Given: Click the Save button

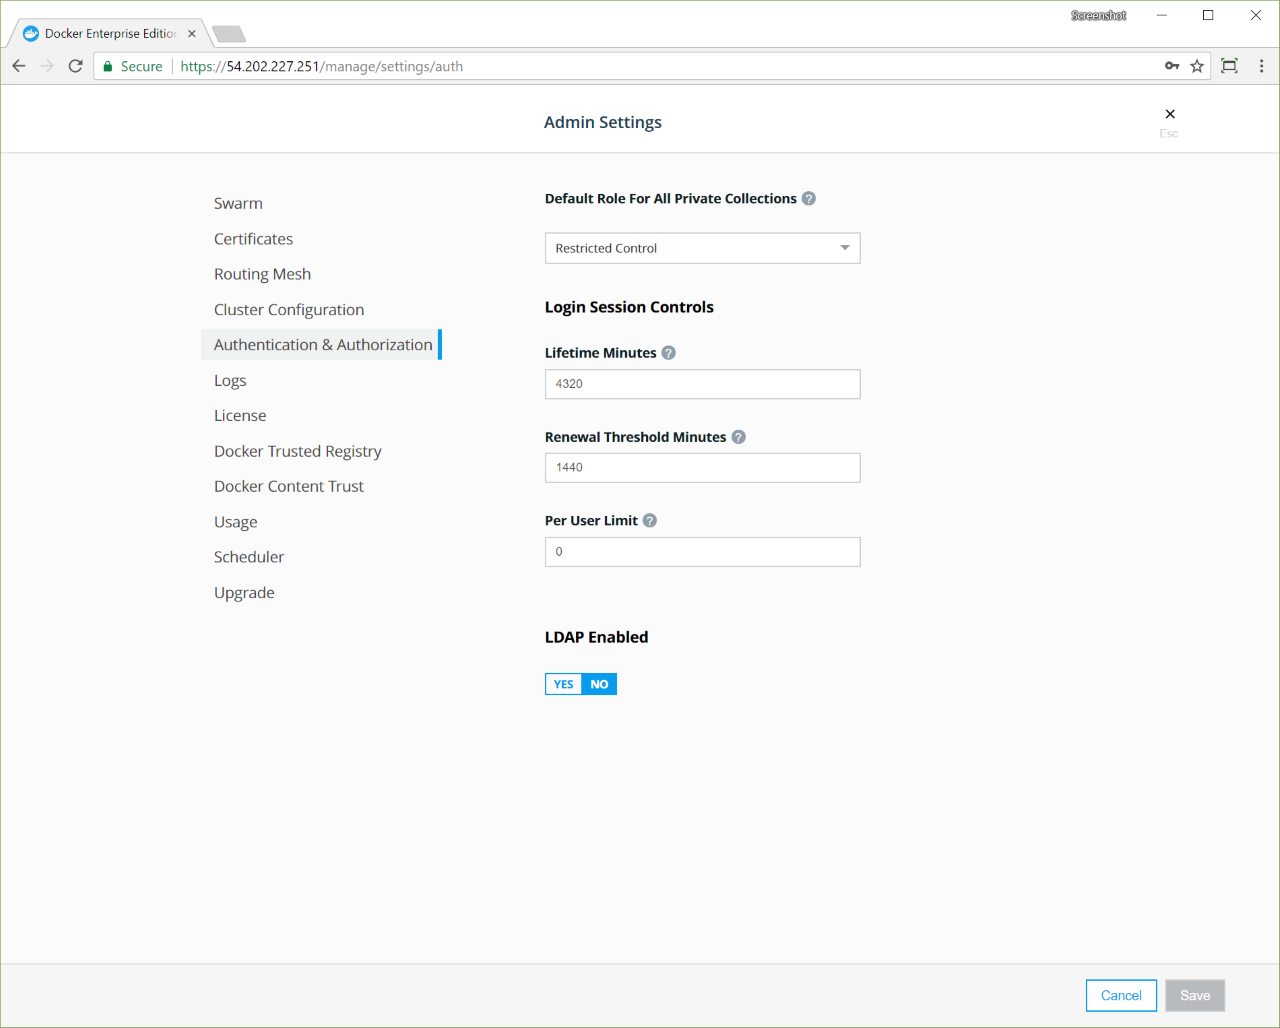Looking at the screenshot, I should pos(1194,995).
